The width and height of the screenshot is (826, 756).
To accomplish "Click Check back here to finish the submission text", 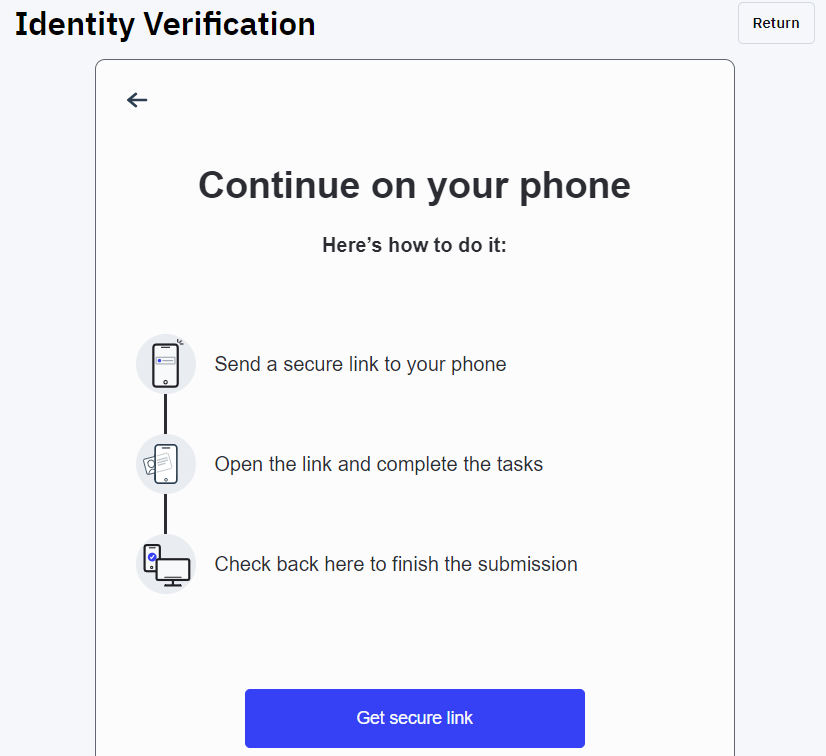I will pyautogui.click(x=396, y=564).
